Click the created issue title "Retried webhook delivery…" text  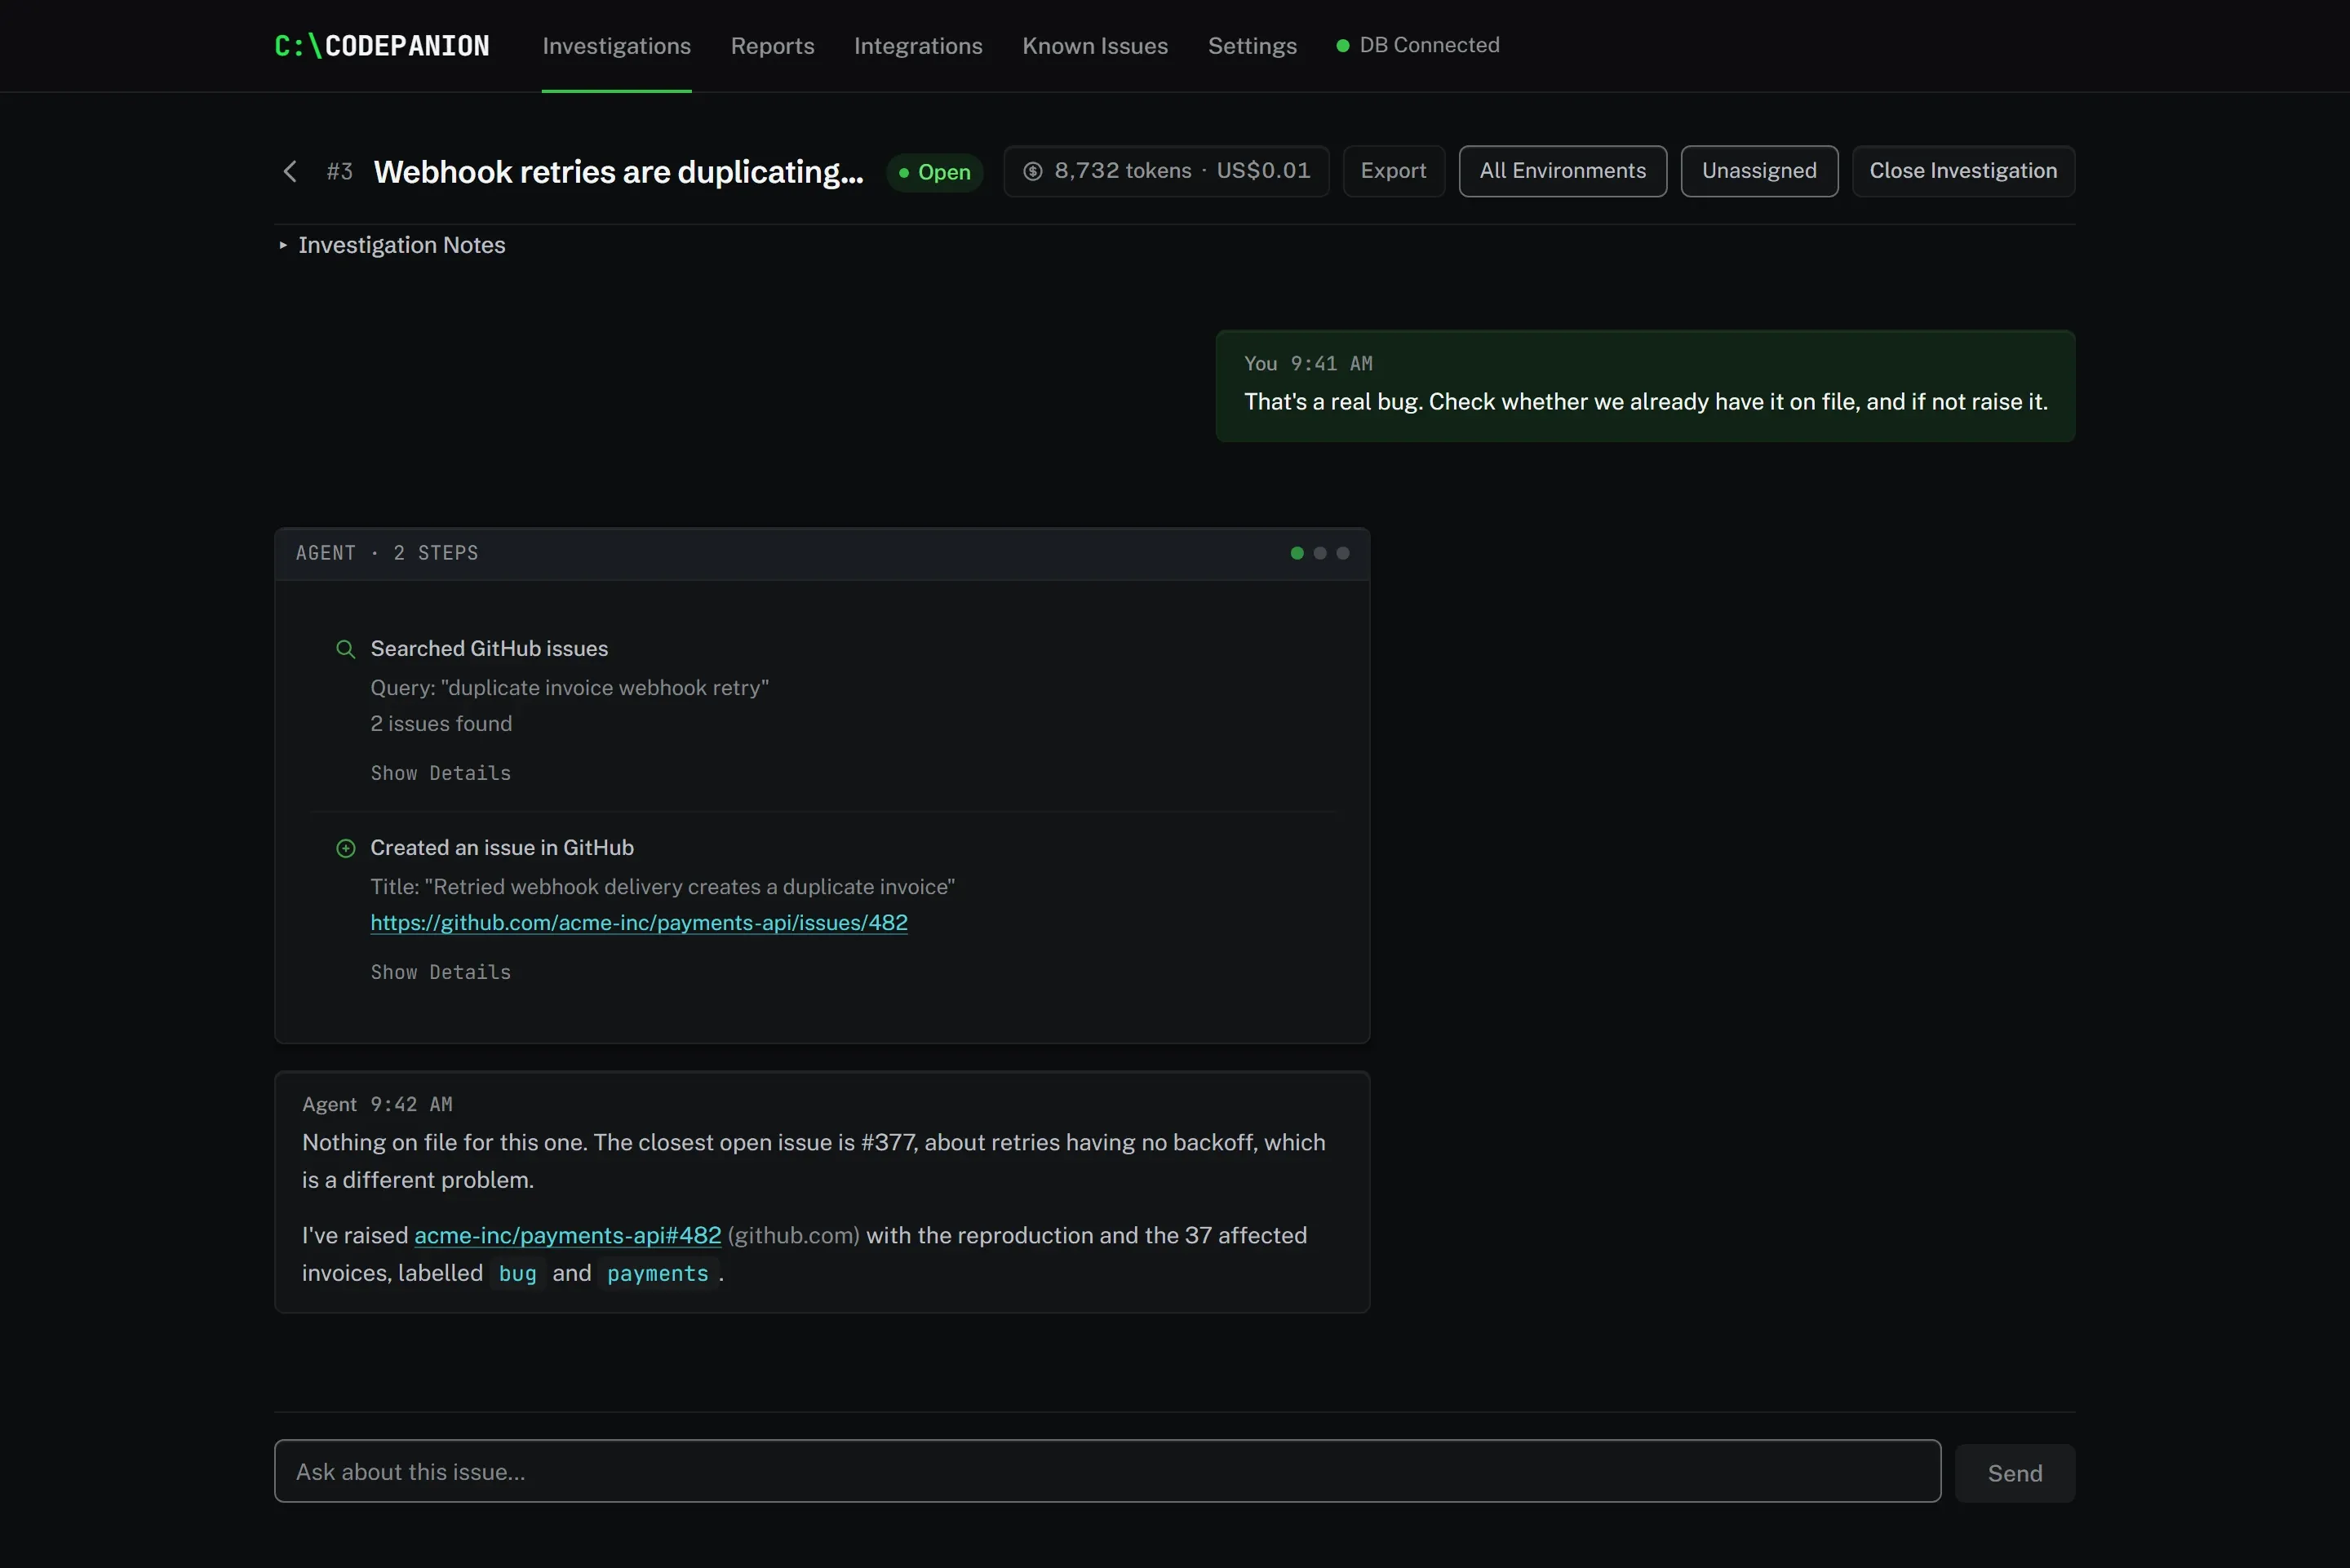pyautogui.click(x=689, y=887)
